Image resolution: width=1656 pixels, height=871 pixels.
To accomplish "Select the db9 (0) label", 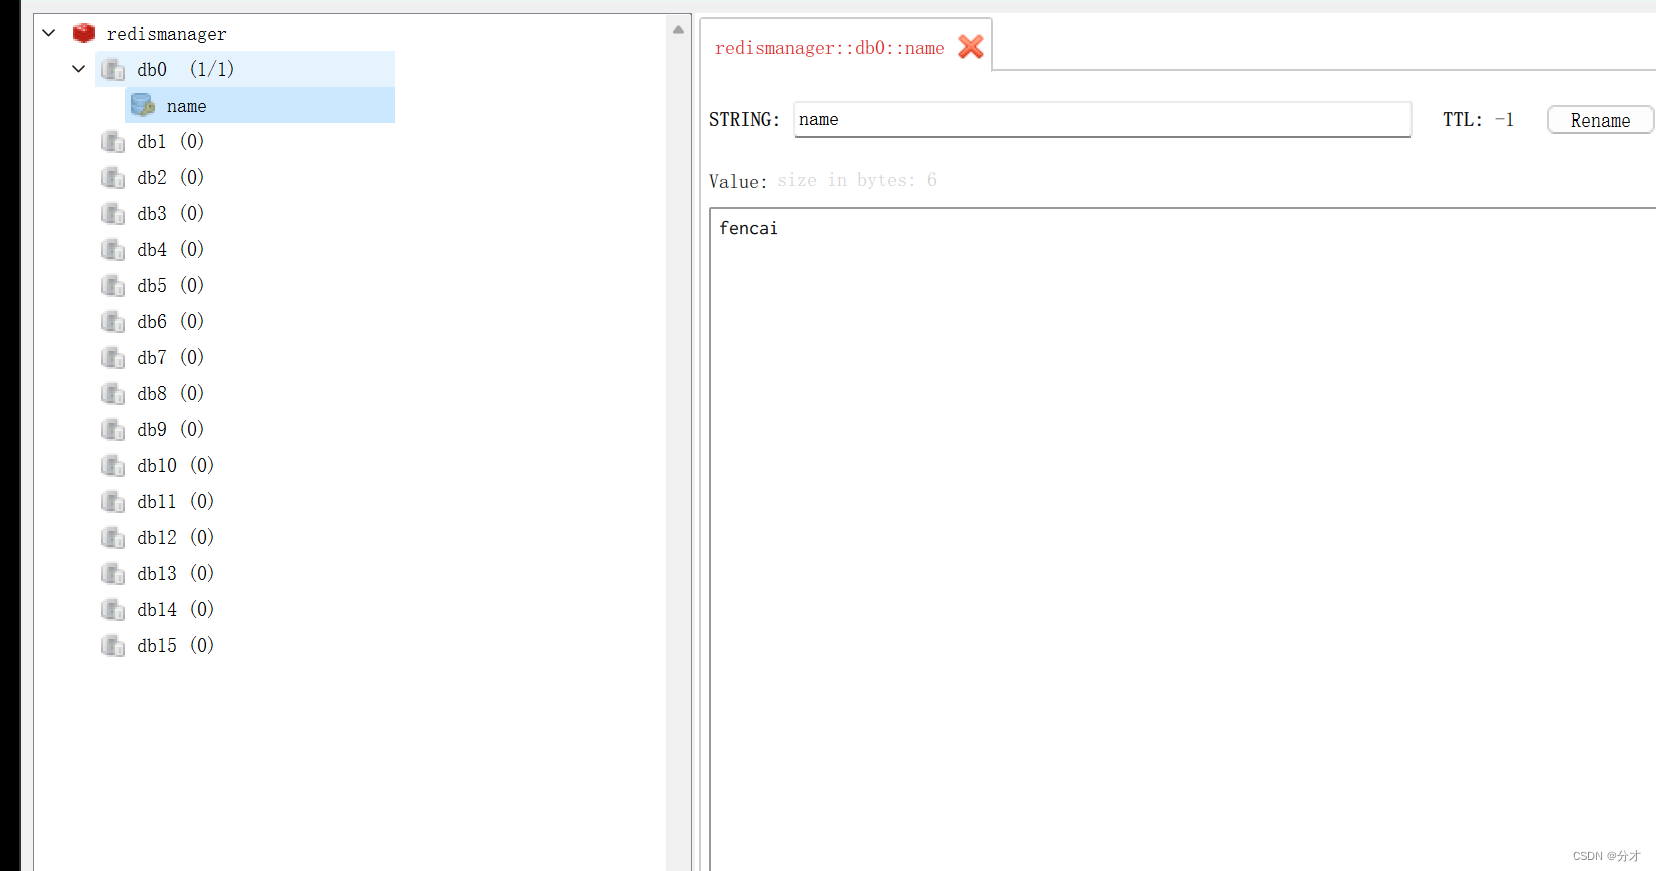I will [x=171, y=429].
